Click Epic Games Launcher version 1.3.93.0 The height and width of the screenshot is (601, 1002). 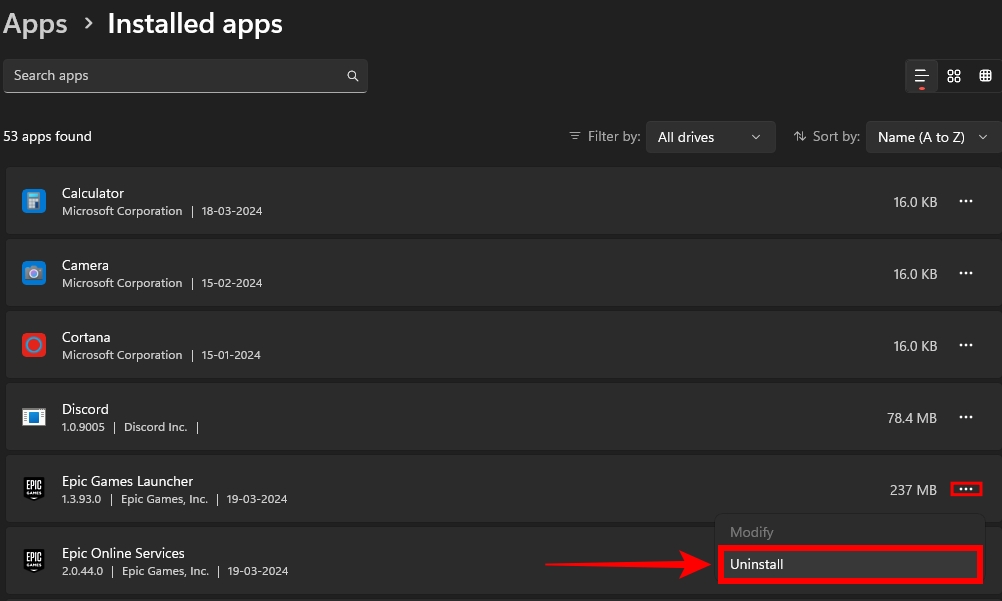81,499
